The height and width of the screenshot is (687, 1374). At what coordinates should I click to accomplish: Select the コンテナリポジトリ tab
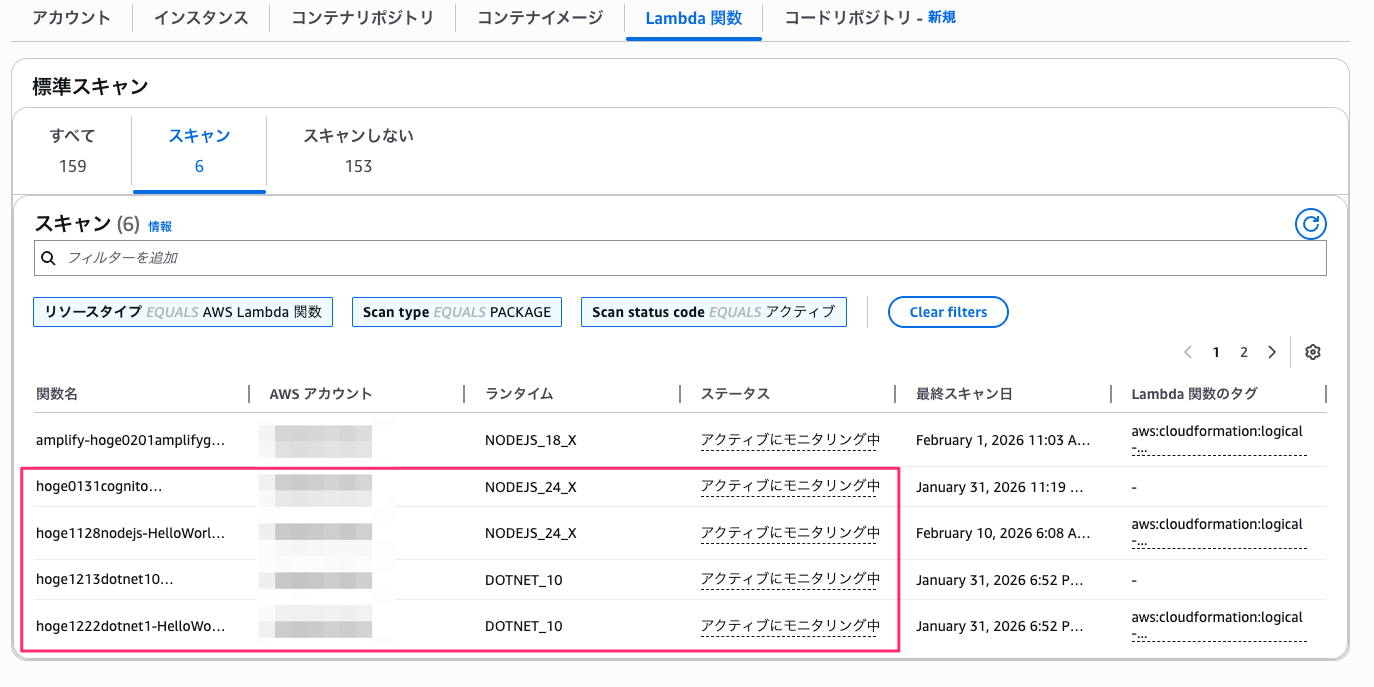click(x=362, y=18)
